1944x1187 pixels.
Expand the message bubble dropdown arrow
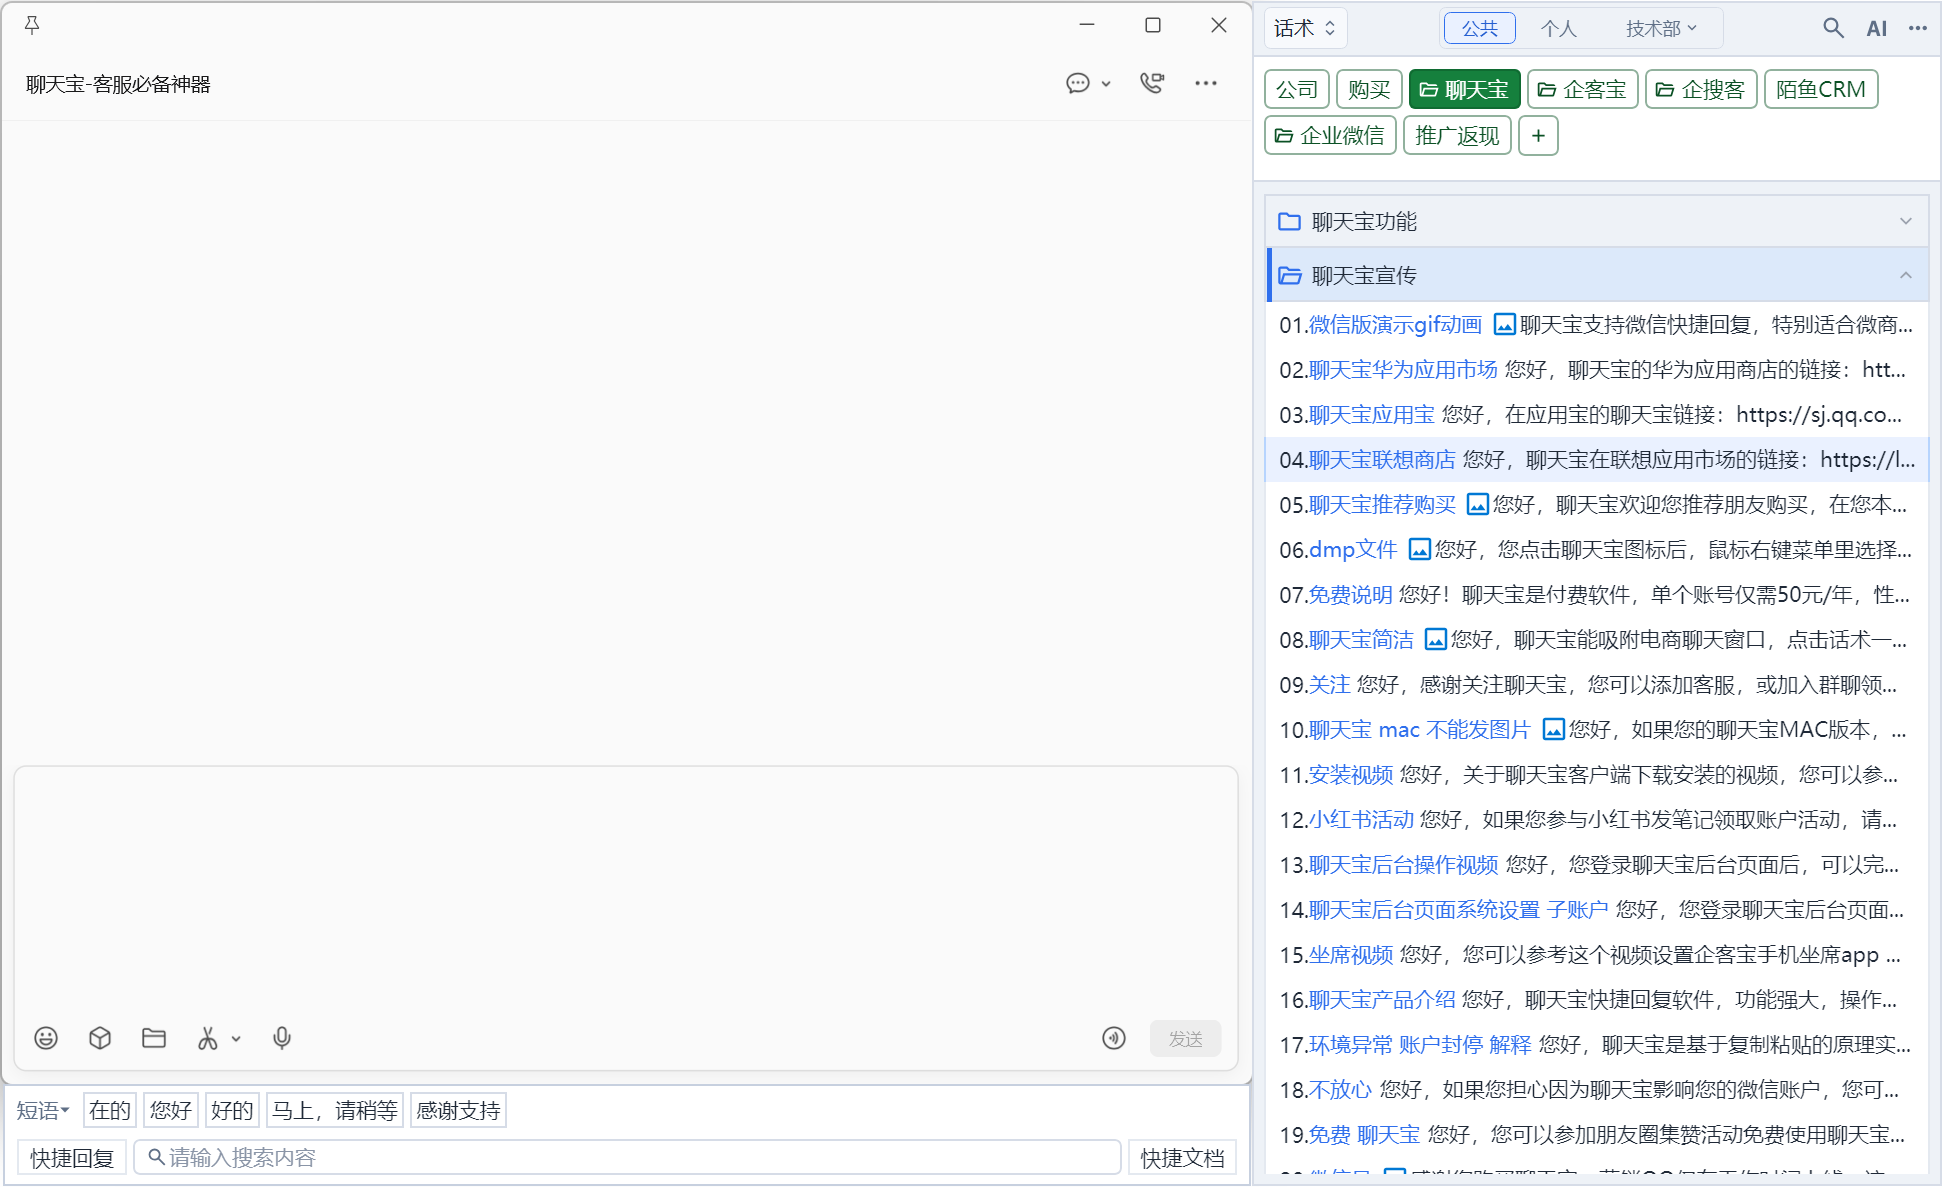coord(1106,84)
